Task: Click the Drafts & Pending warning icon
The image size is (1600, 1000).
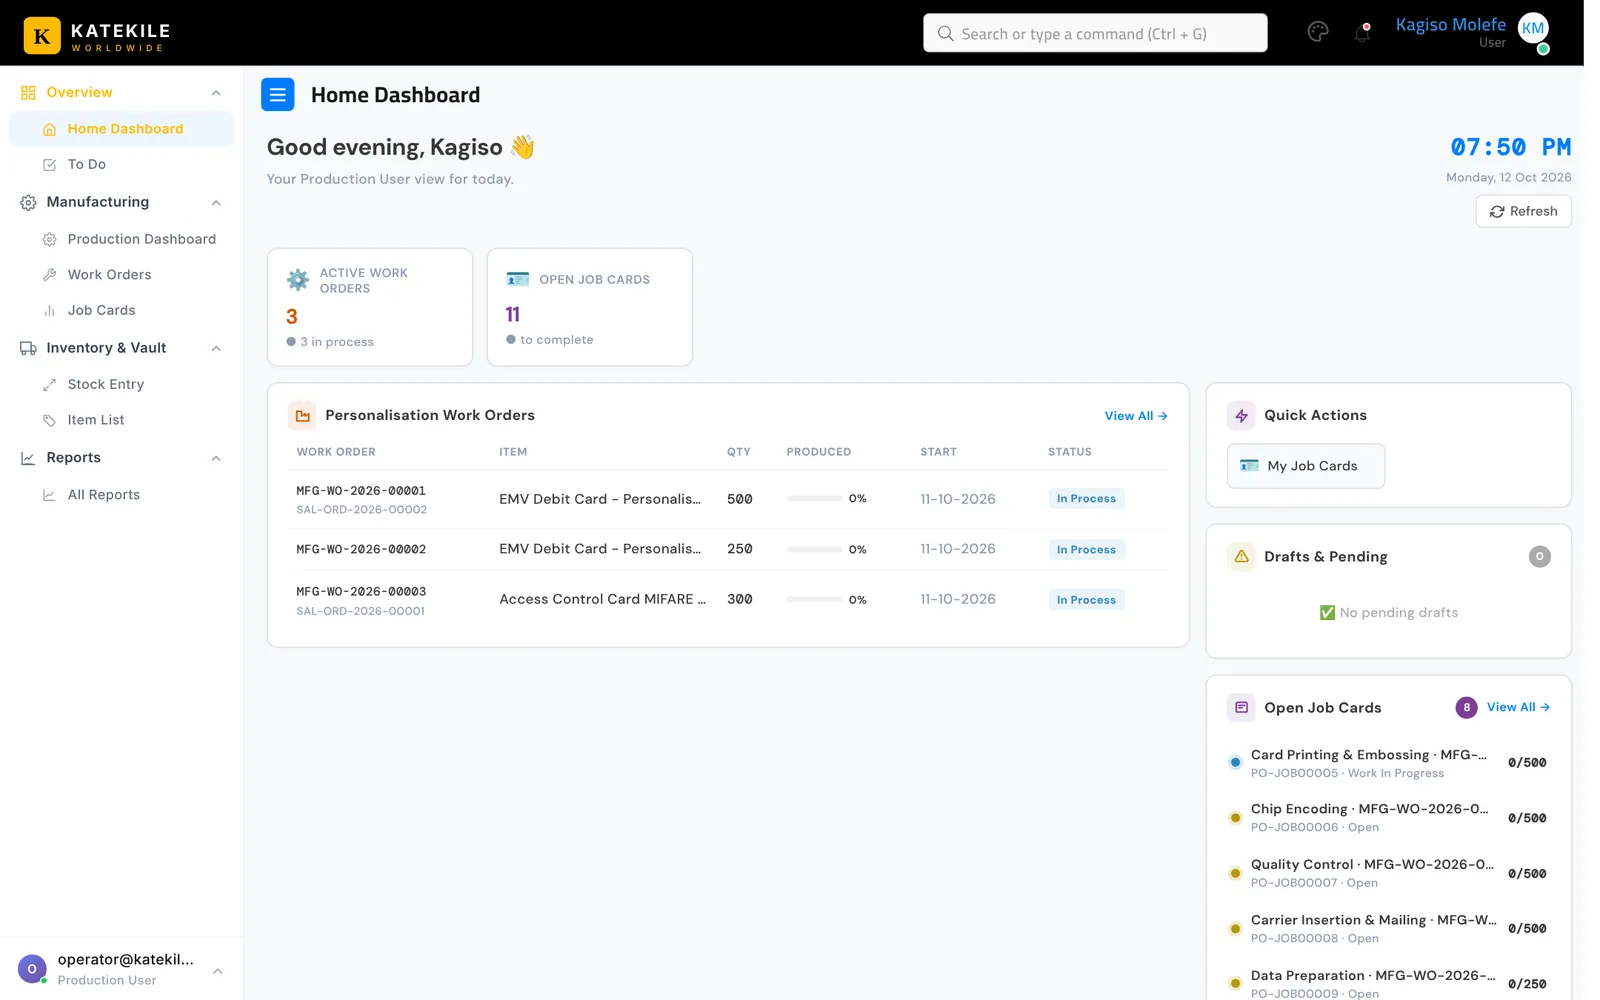Action: coord(1241,556)
